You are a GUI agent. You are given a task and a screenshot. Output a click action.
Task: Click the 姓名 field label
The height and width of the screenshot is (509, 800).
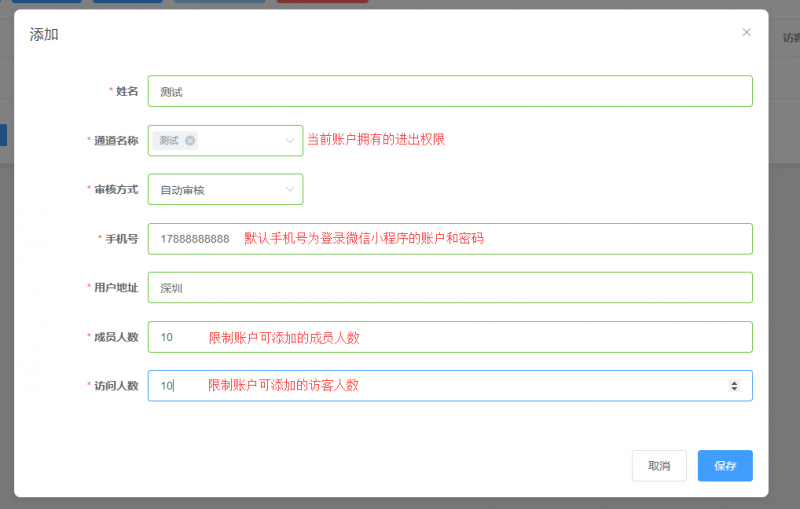126,91
